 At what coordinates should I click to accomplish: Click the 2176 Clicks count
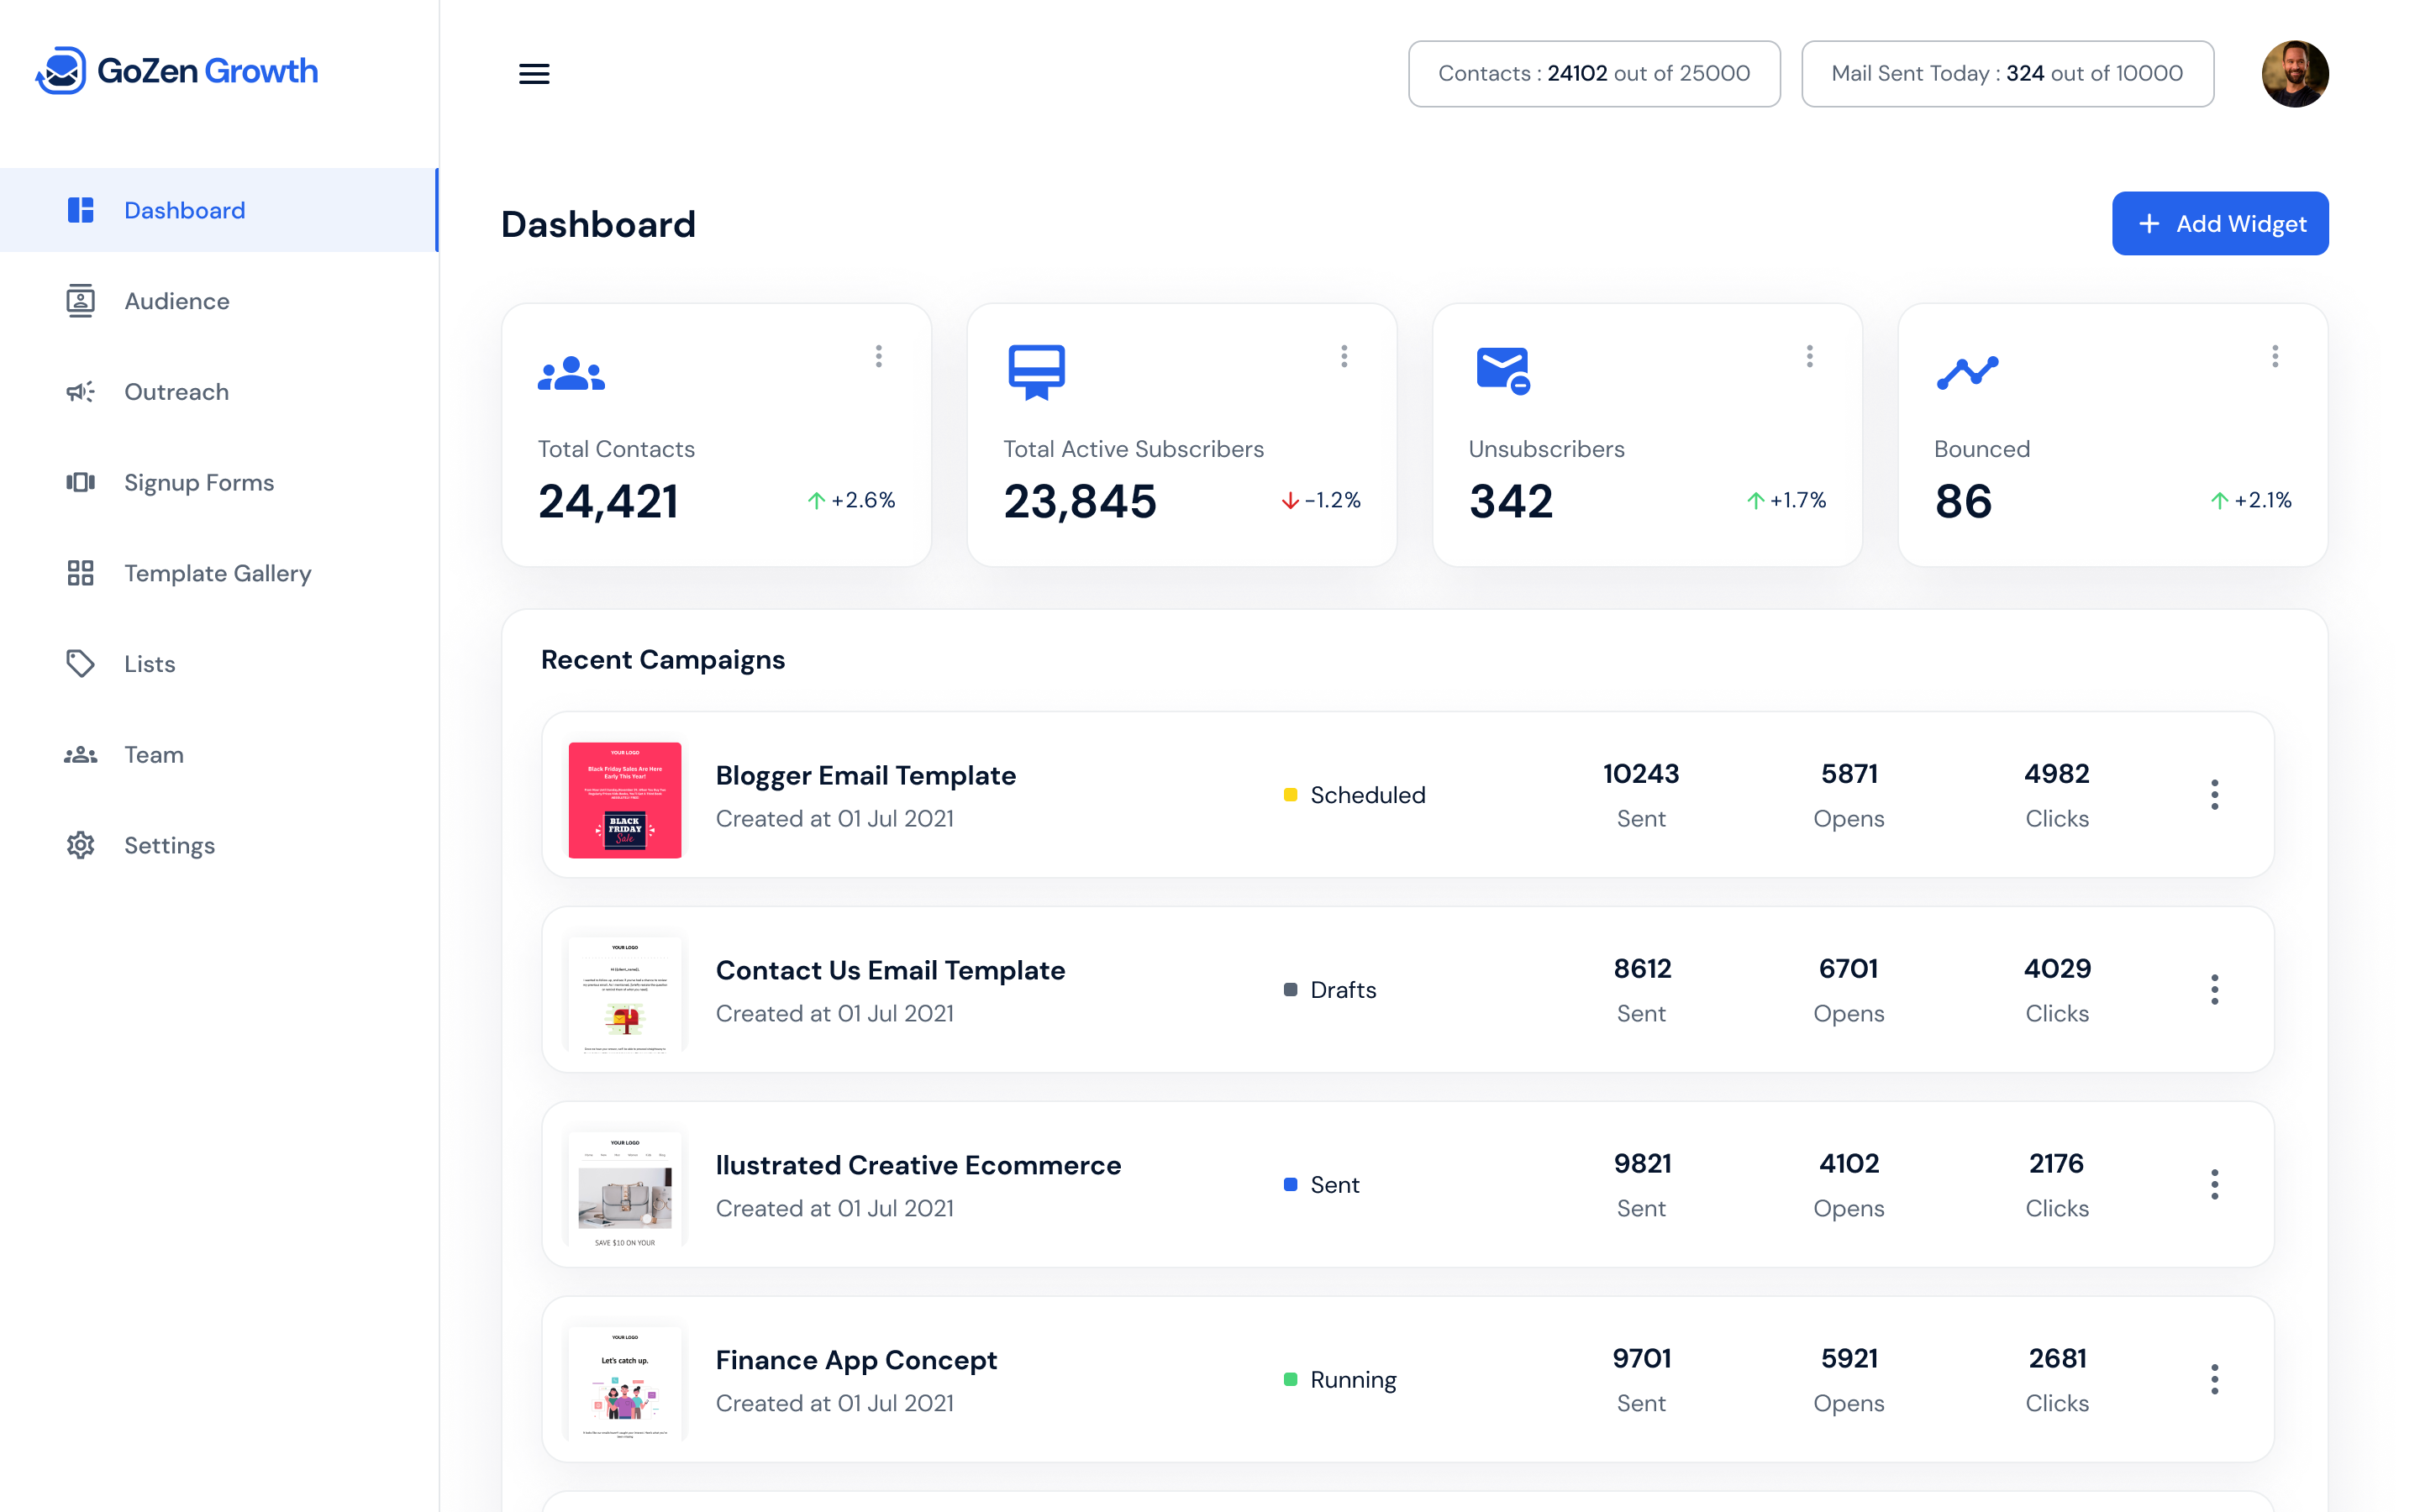2057,1164
